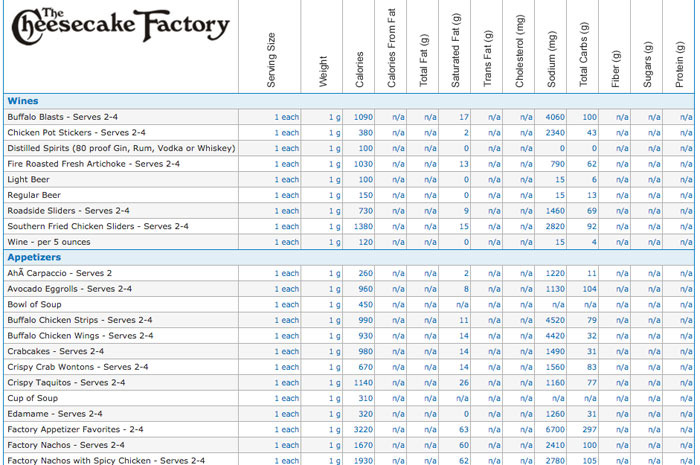The width and height of the screenshot is (700, 465).
Task: Click the Appetizers section heading
Action: tap(35, 257)
